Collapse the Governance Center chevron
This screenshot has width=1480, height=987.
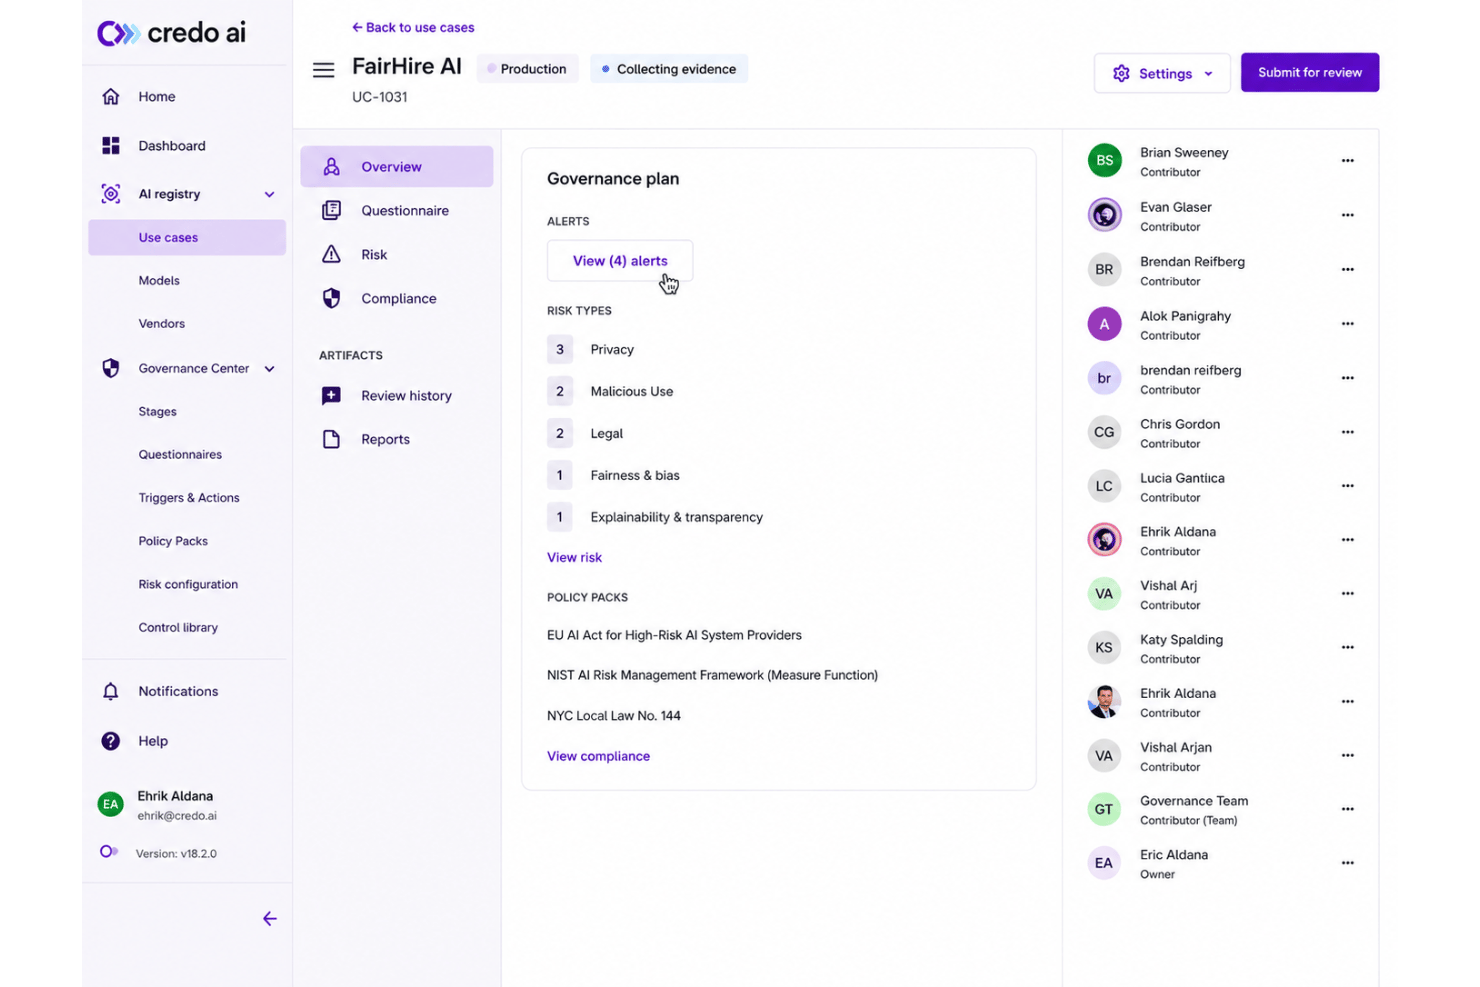(269, 368)
